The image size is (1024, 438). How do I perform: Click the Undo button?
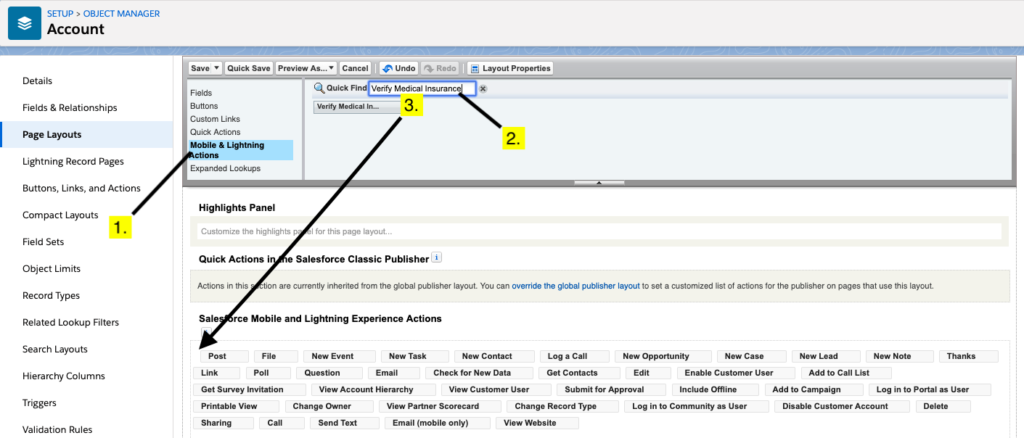pyautogui.click(x=398, y=68)
